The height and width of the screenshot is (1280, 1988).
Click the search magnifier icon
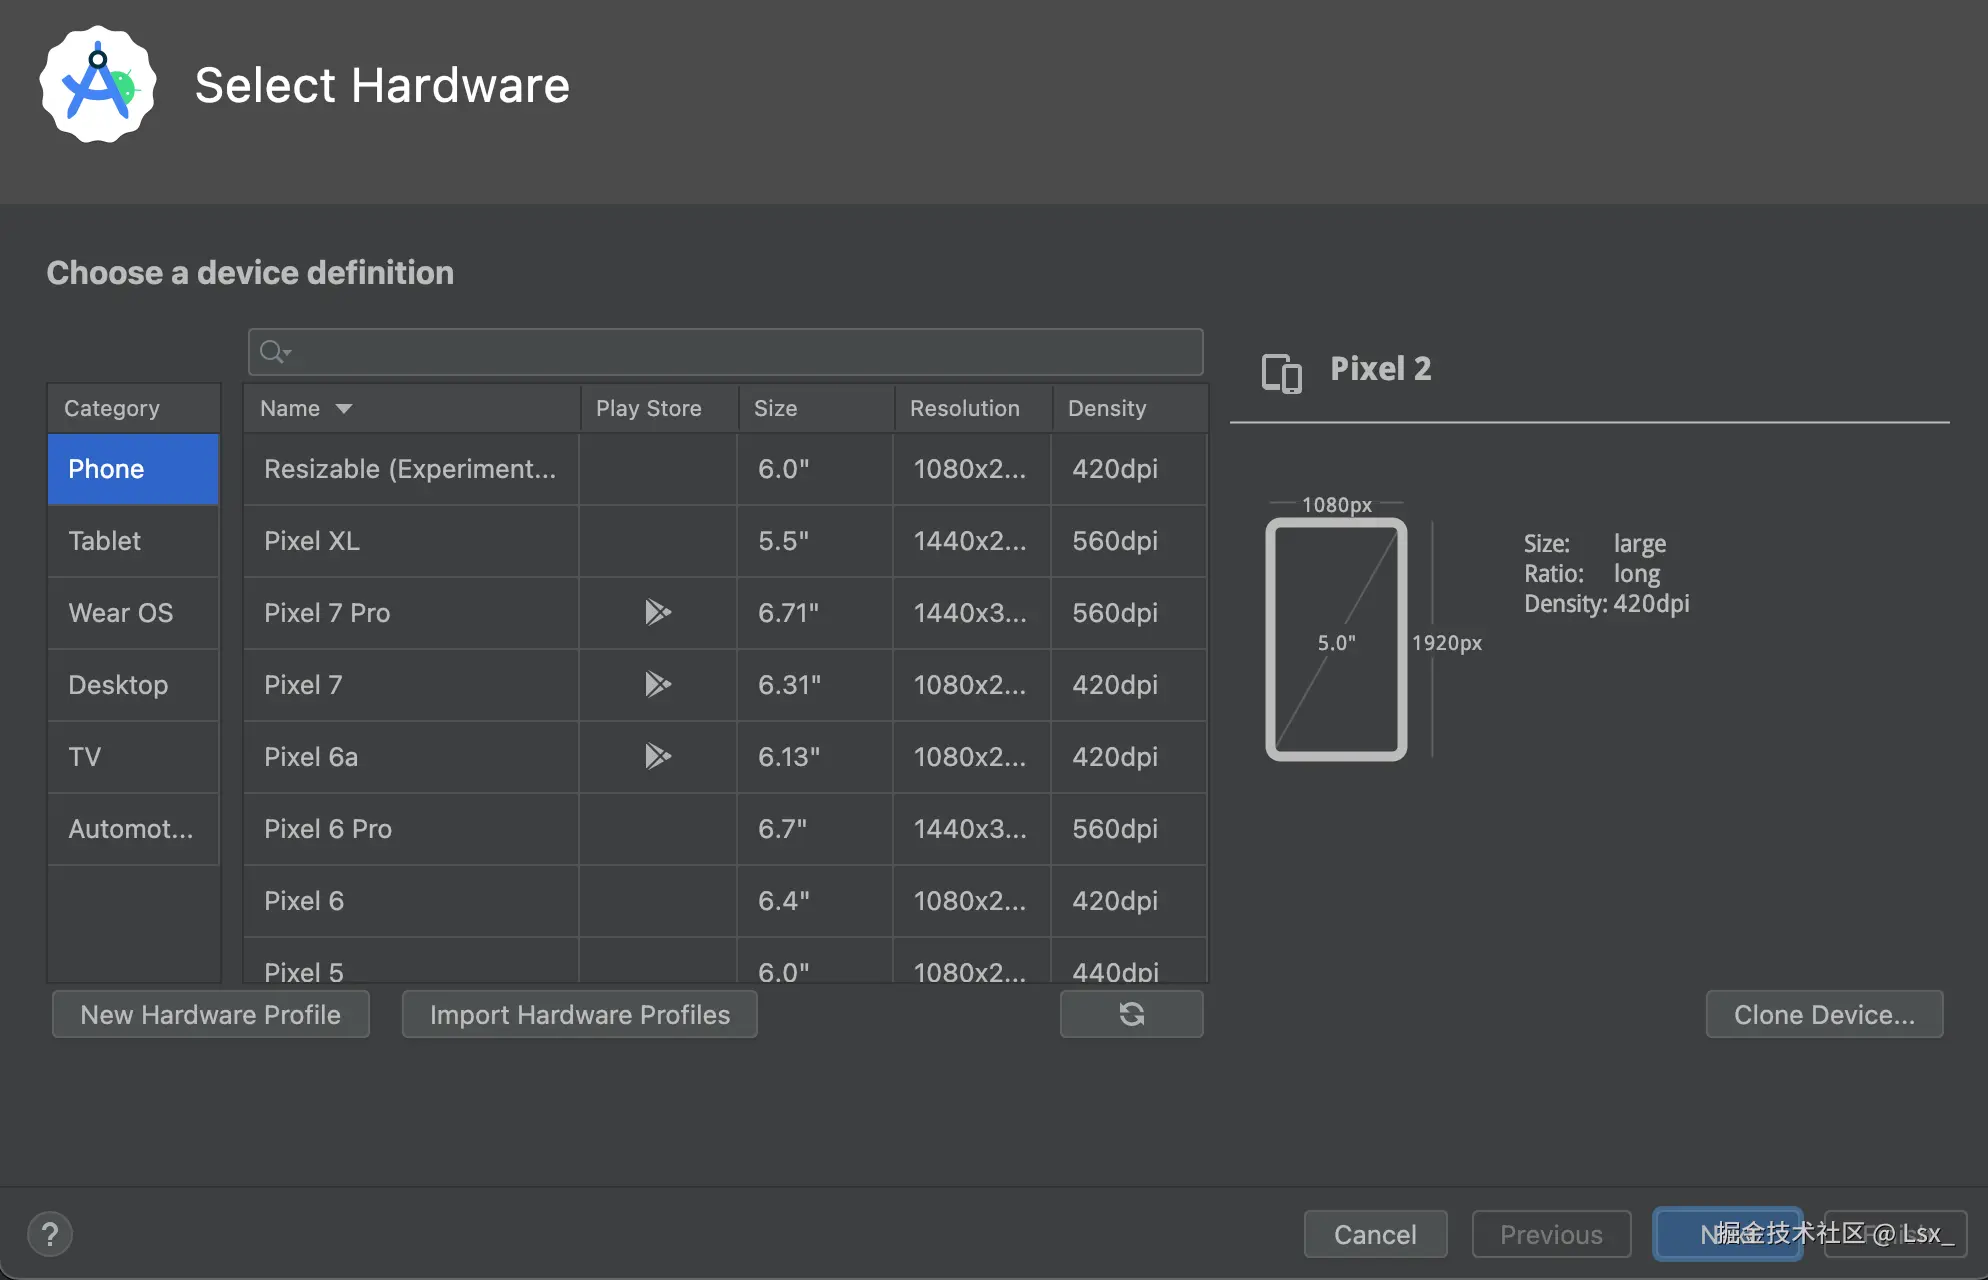pos(272,352)
